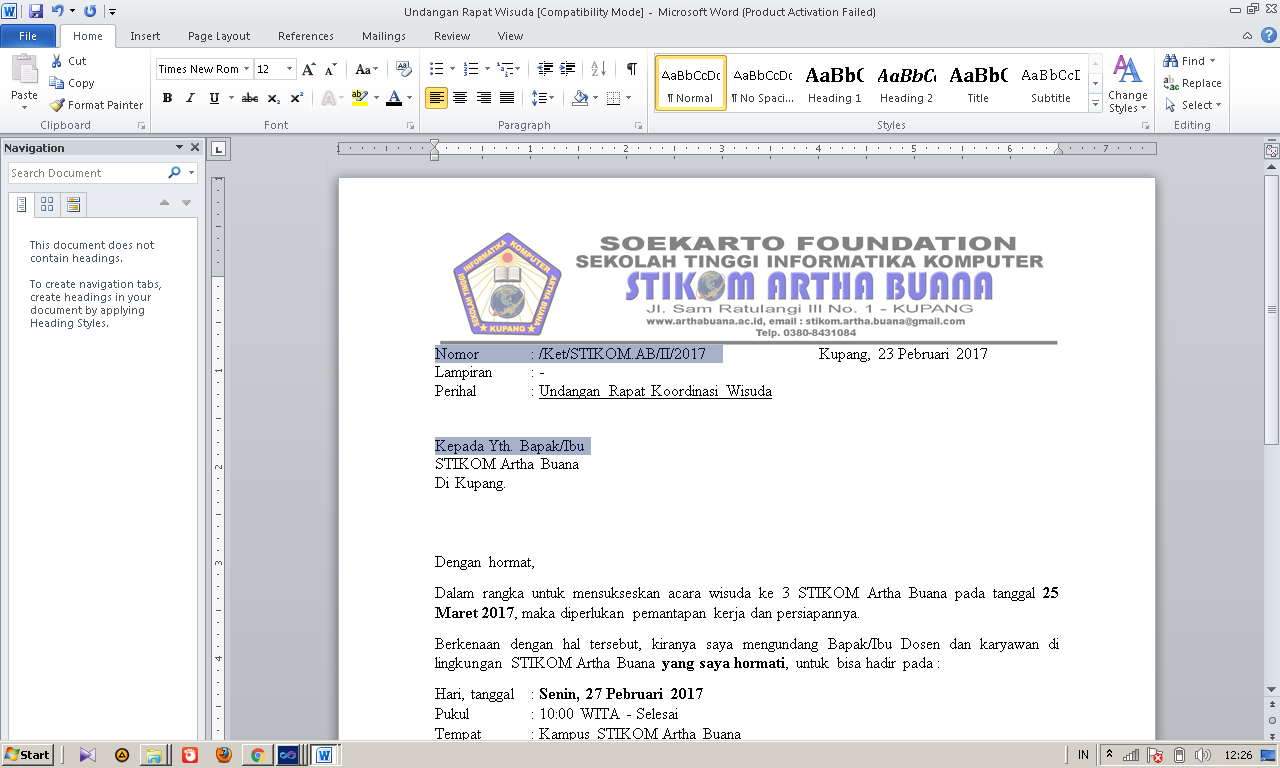
Task: Apply strikethrough to selected text
Action: coord(248,98)
